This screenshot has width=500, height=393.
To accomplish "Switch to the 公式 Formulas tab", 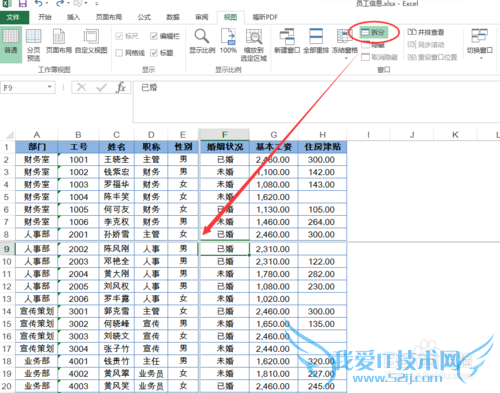I will [x=144, y=17].
